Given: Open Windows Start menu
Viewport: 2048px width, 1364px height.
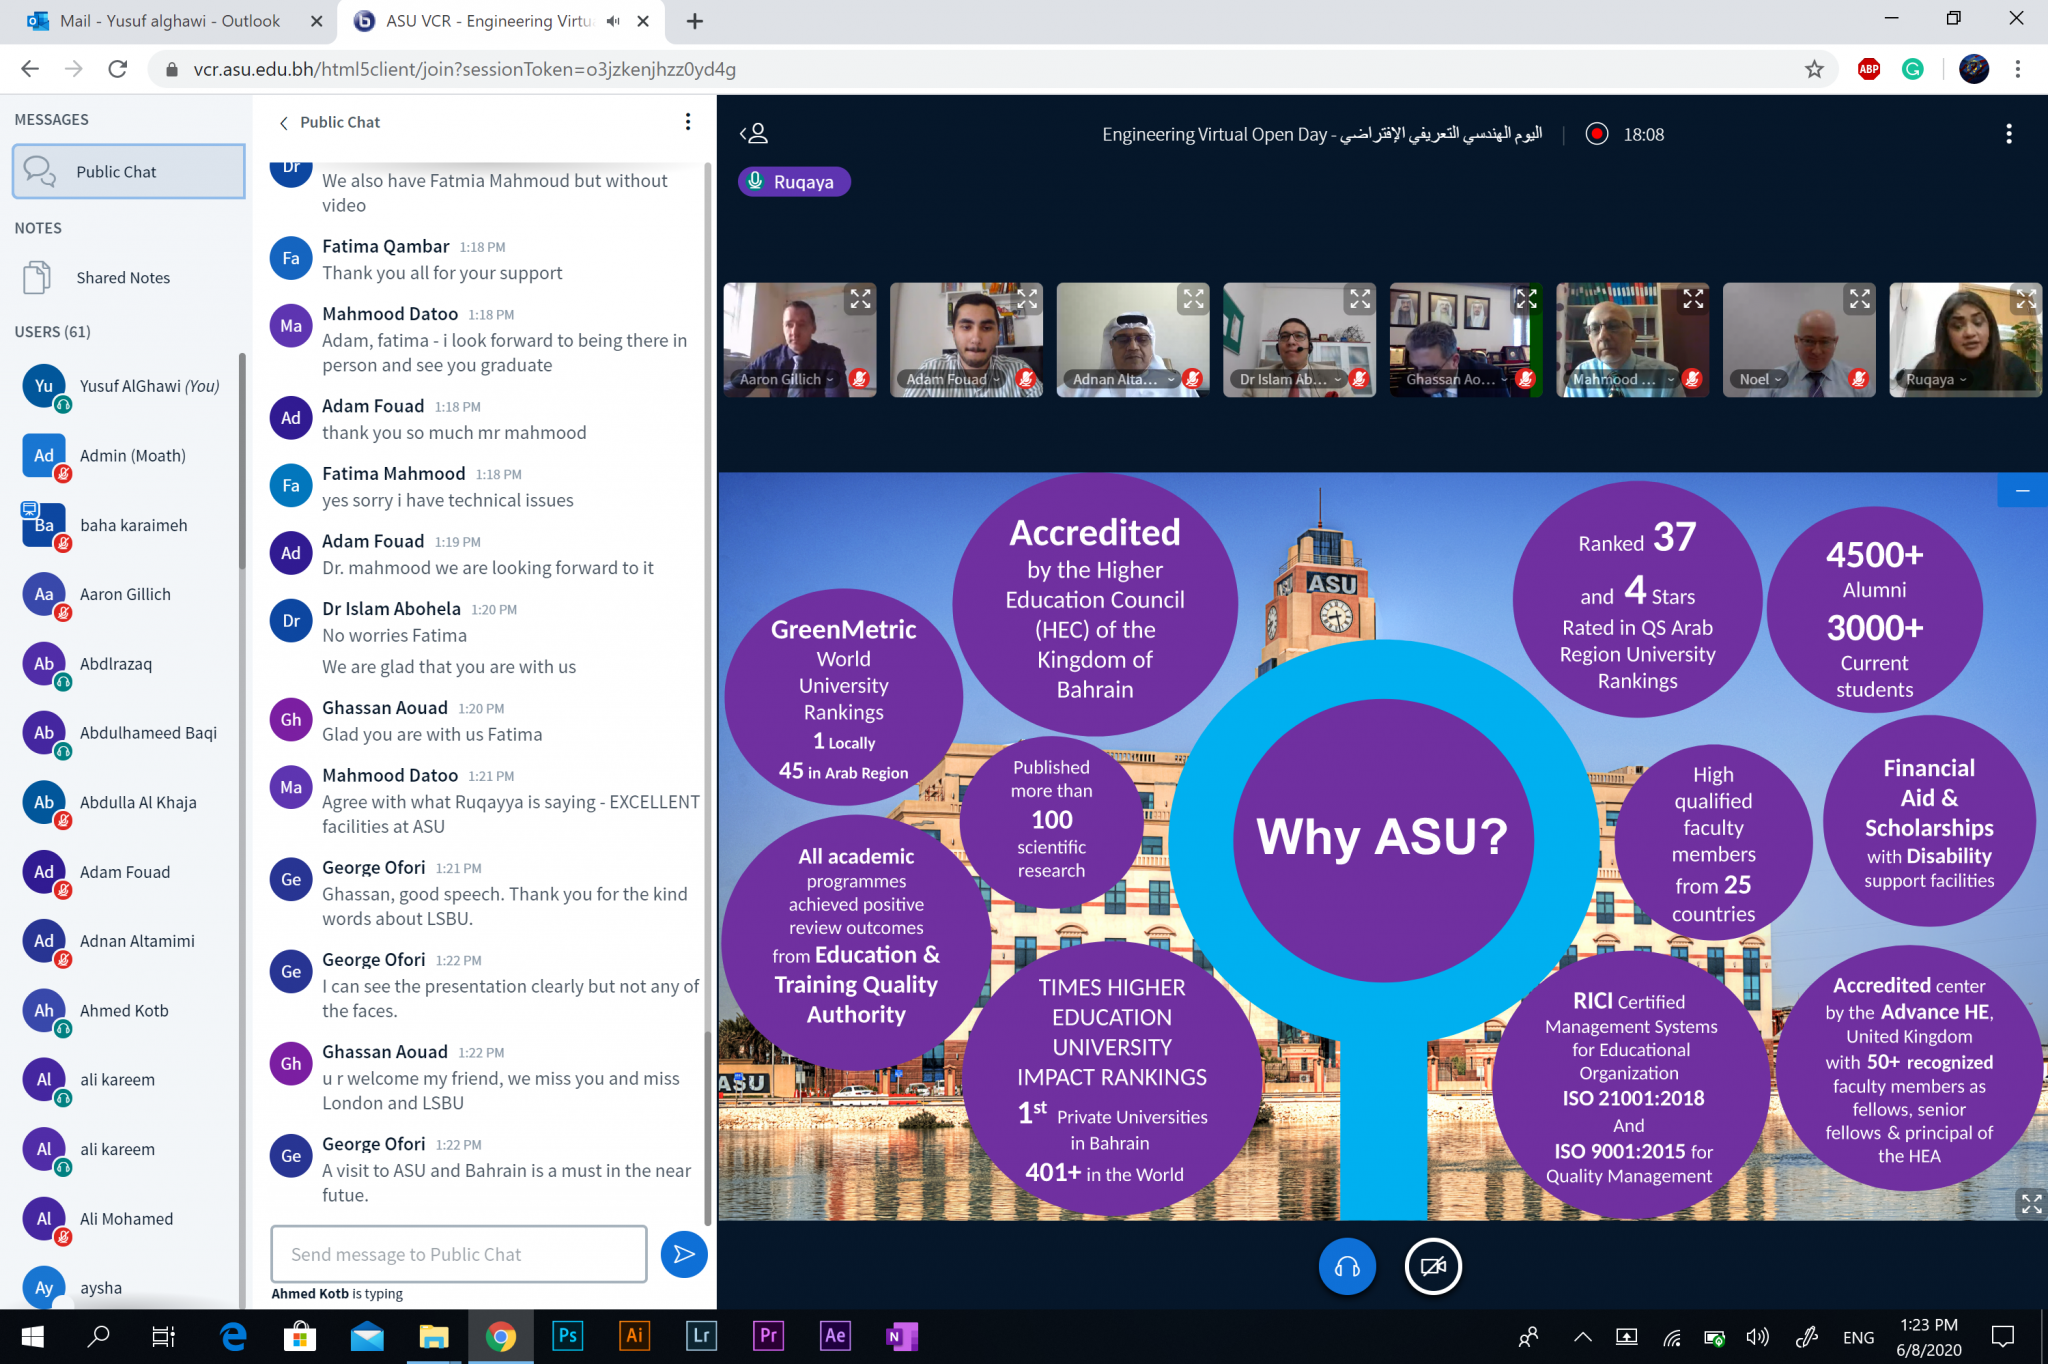Looking at the screenshot, I should (32, 1336).
